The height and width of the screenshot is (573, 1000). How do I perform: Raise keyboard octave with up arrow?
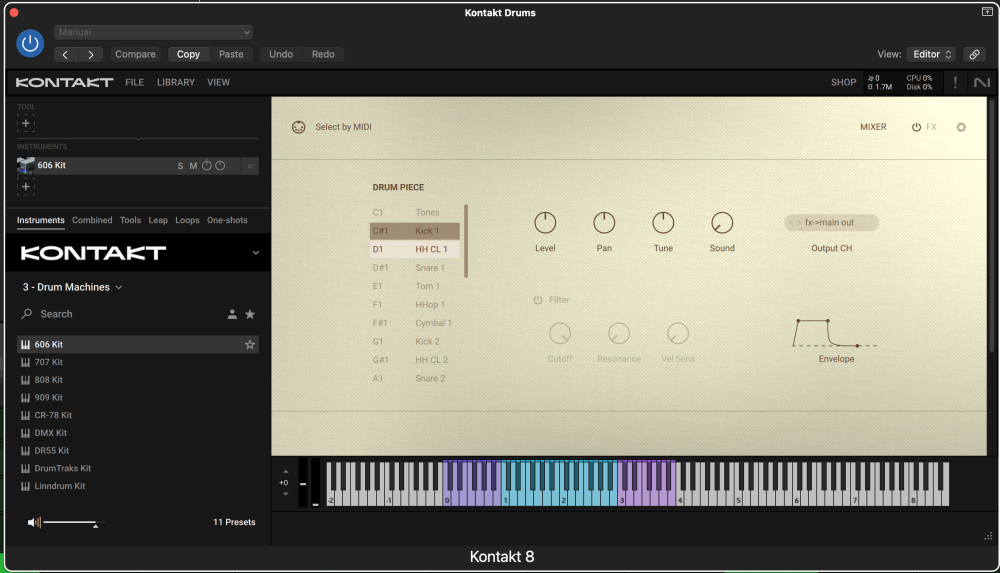coord(286,472)
